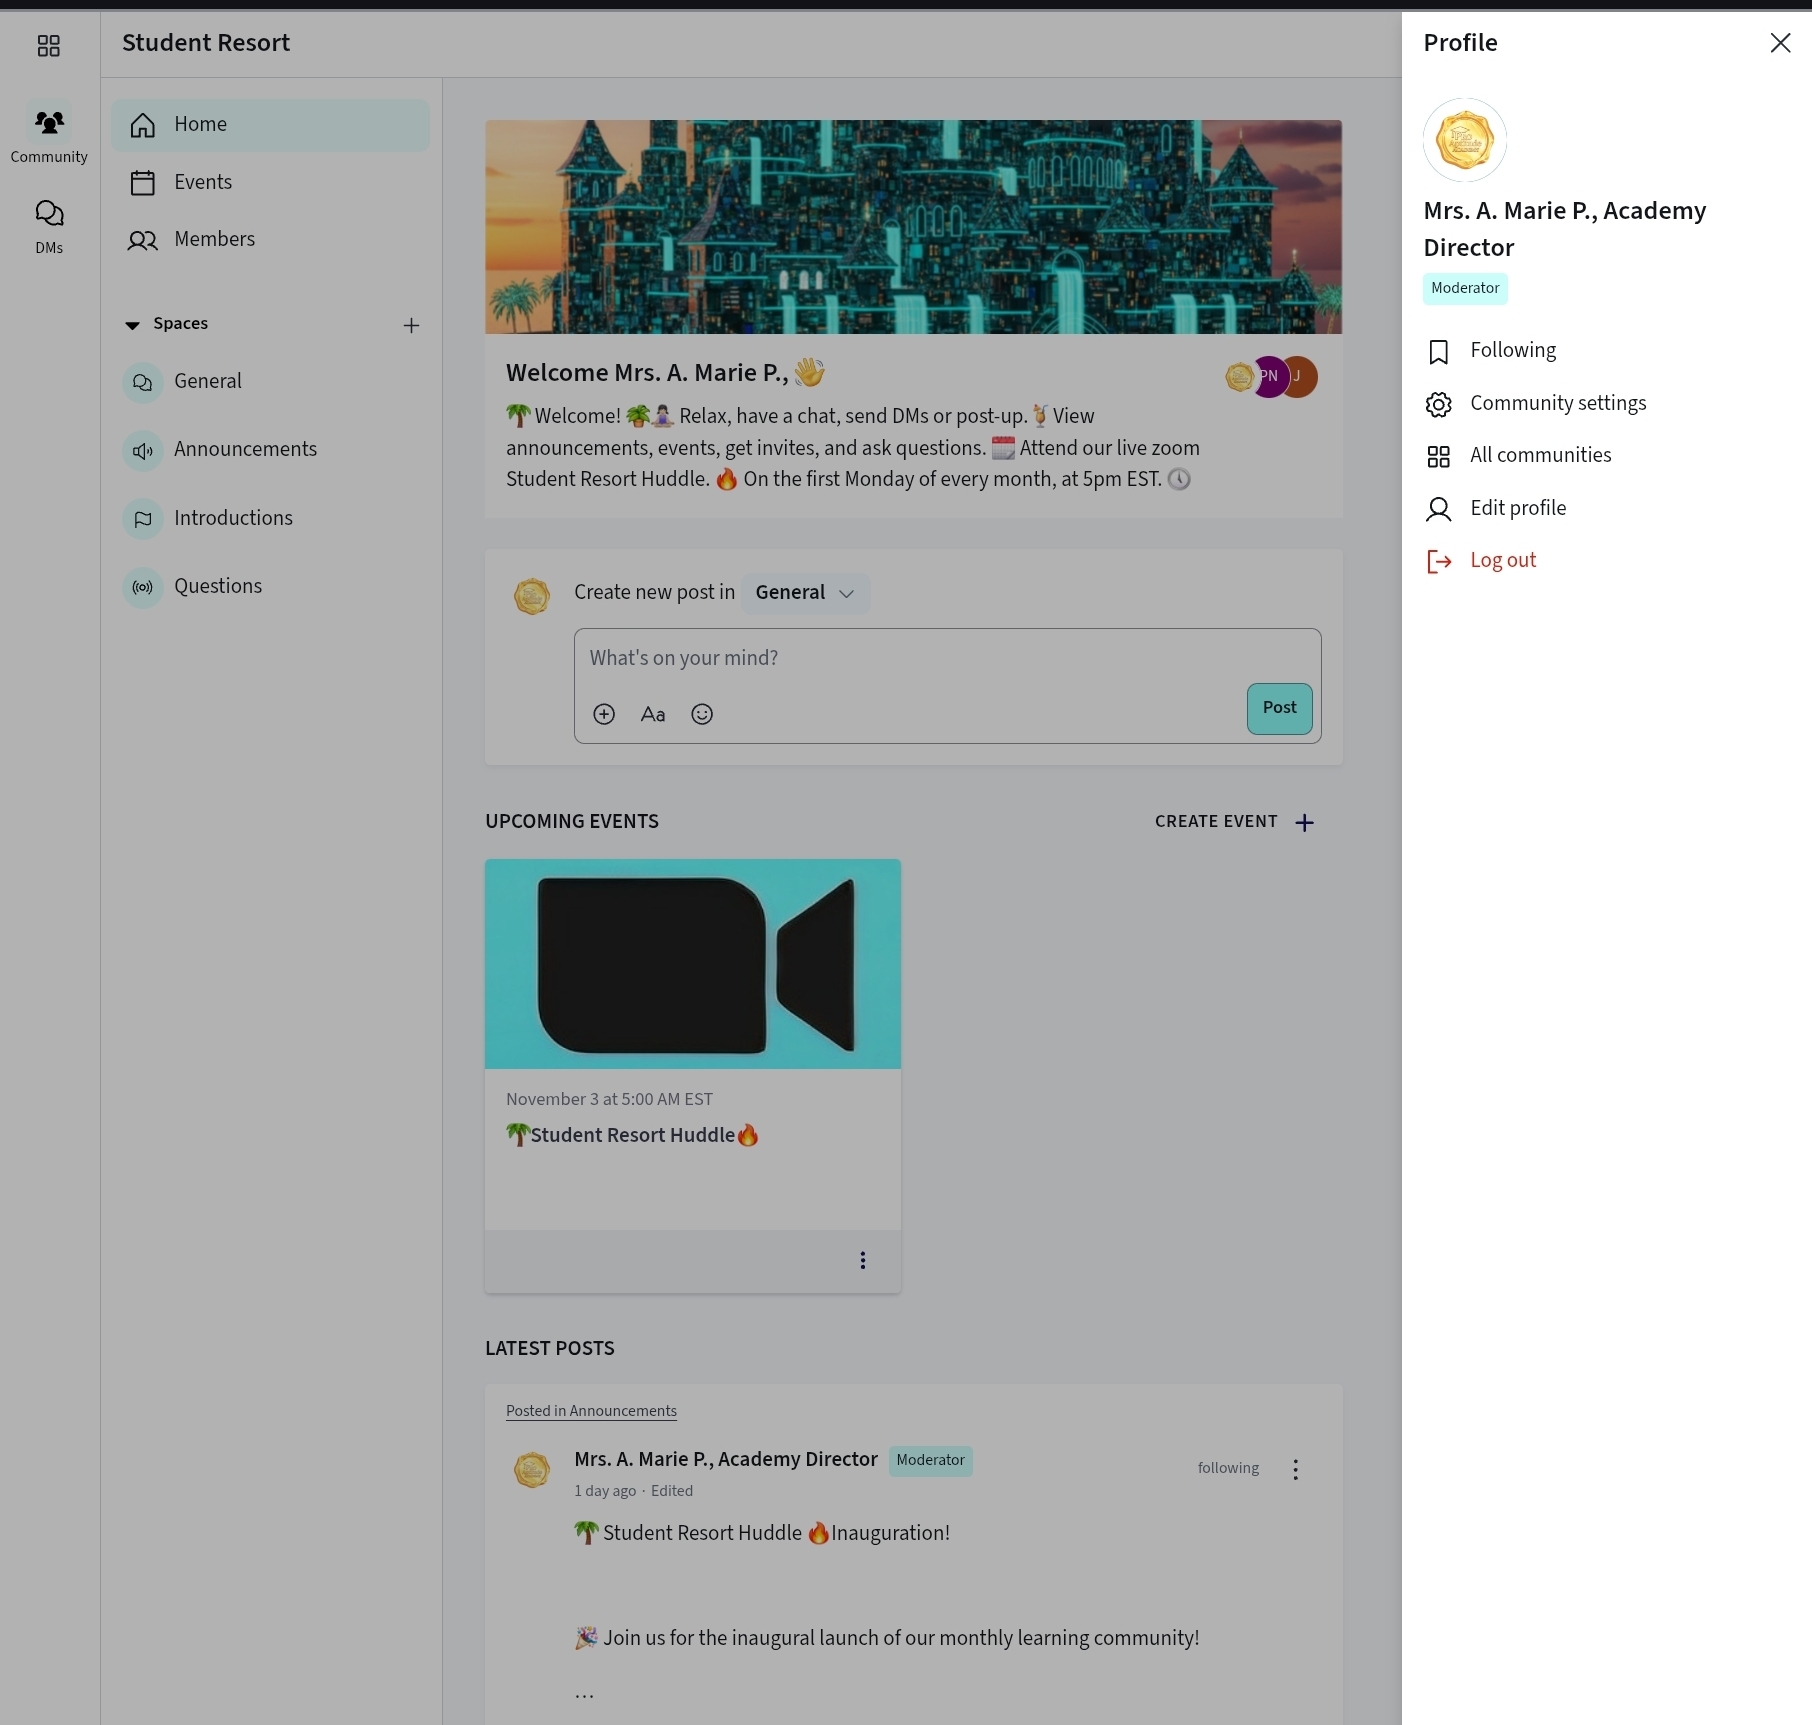Close the Profile panel
Screen dimensions: 1812x1725
click(1780, 43)
